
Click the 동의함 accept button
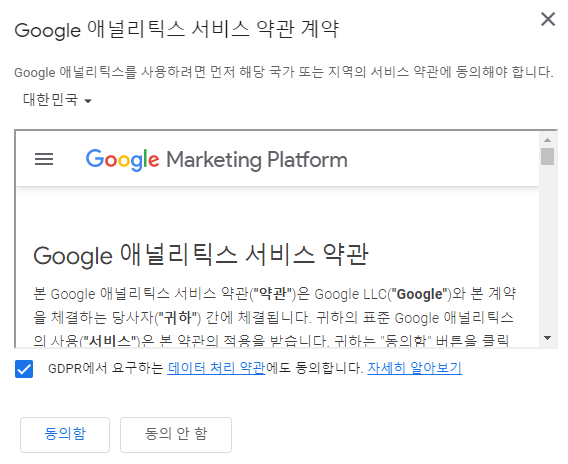tap(65, 434)
